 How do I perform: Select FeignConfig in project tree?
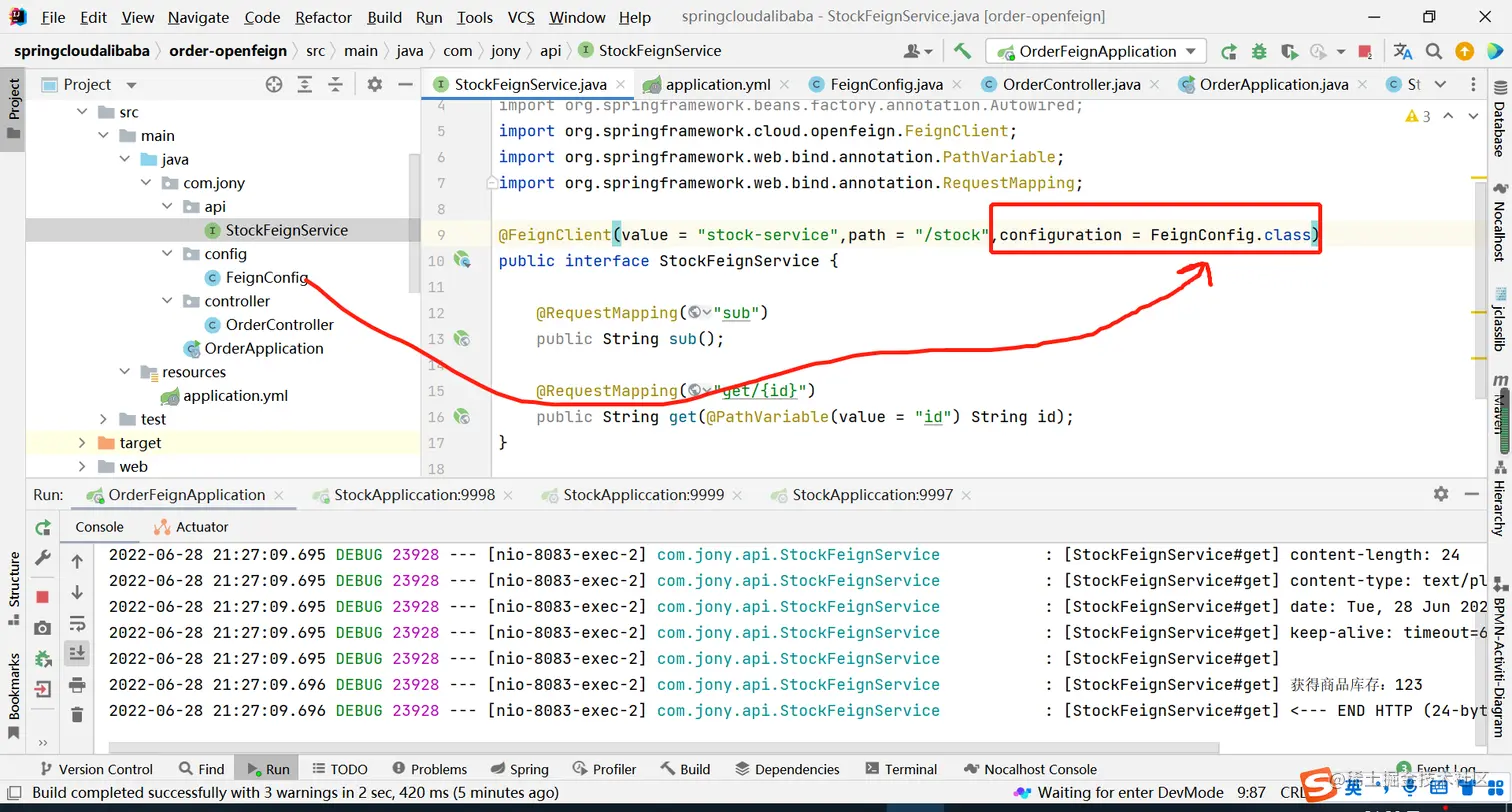pyautogui.click(x=266, y=278)
